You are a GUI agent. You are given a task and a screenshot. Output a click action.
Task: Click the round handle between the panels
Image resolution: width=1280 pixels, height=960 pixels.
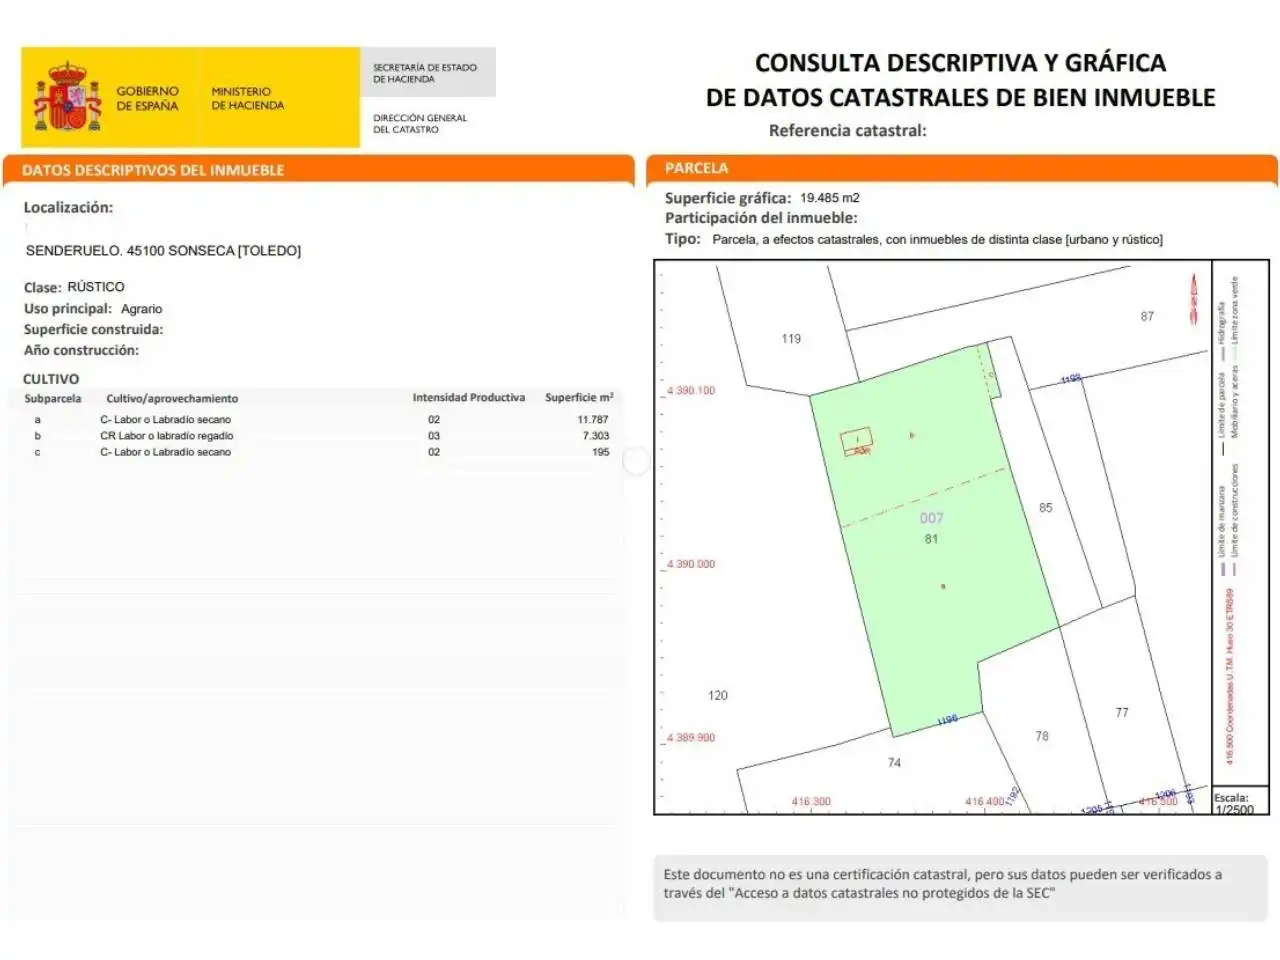pyautogui.click(x=636, y=461)
